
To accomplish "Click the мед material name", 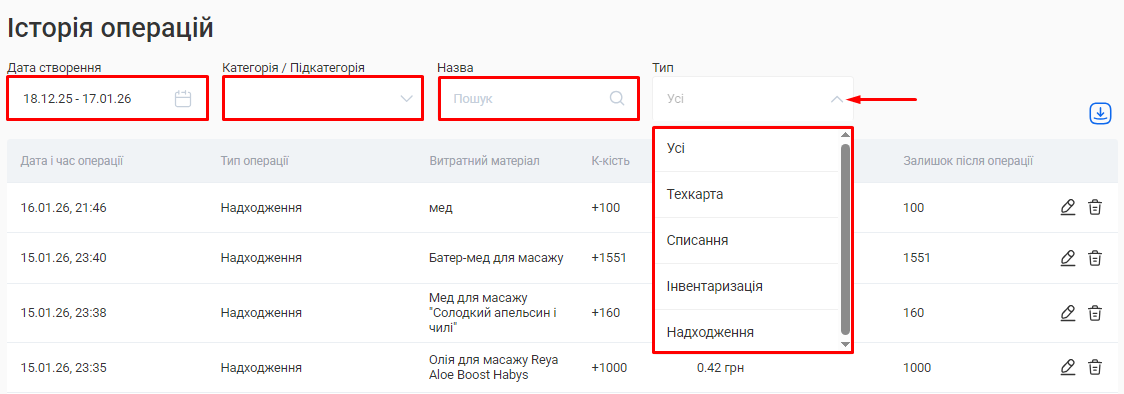I will pos(441,208).
